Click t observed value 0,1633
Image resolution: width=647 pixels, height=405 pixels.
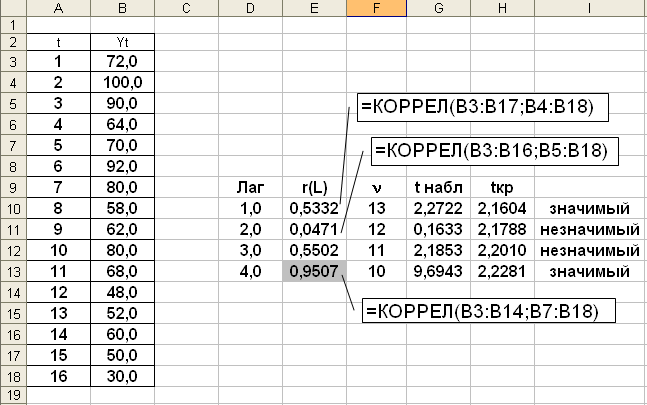click(x=438, y=230)
